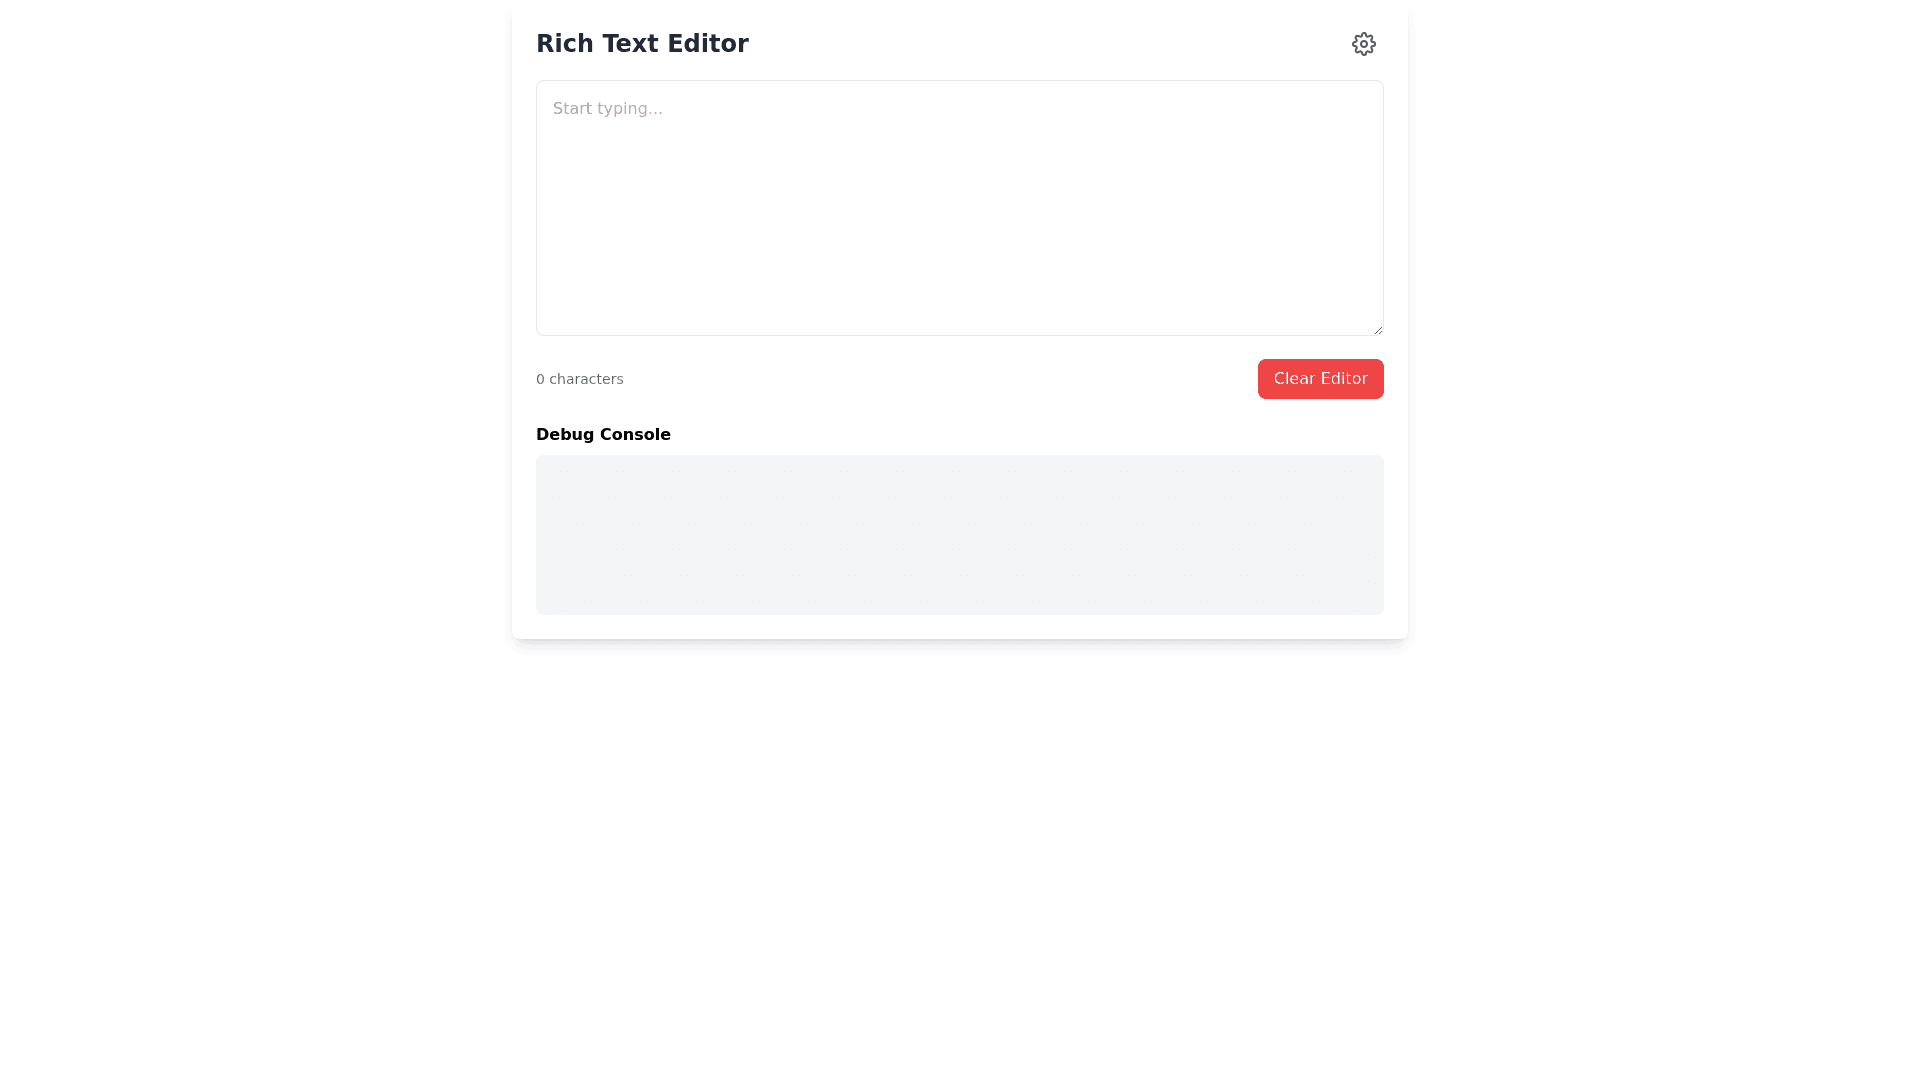The width and height of the screenshot is (1920, 1080).
Task: Grab the editor's corner resize grip
Action: tap(1377, 329)
